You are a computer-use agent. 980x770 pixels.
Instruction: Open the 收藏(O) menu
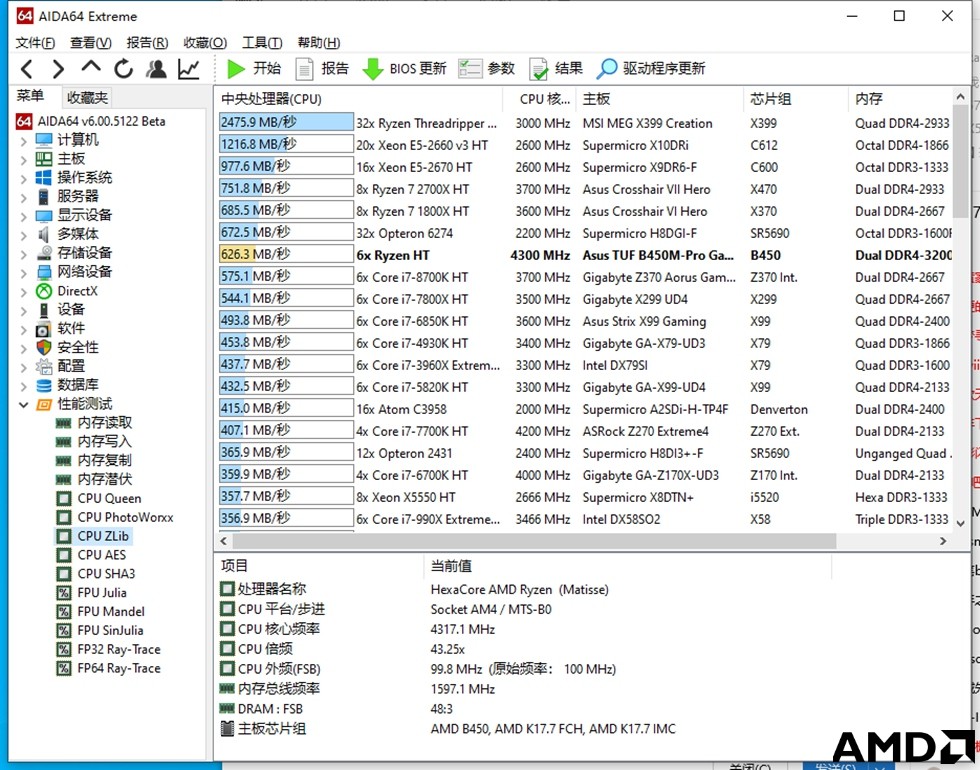point(205,42)
